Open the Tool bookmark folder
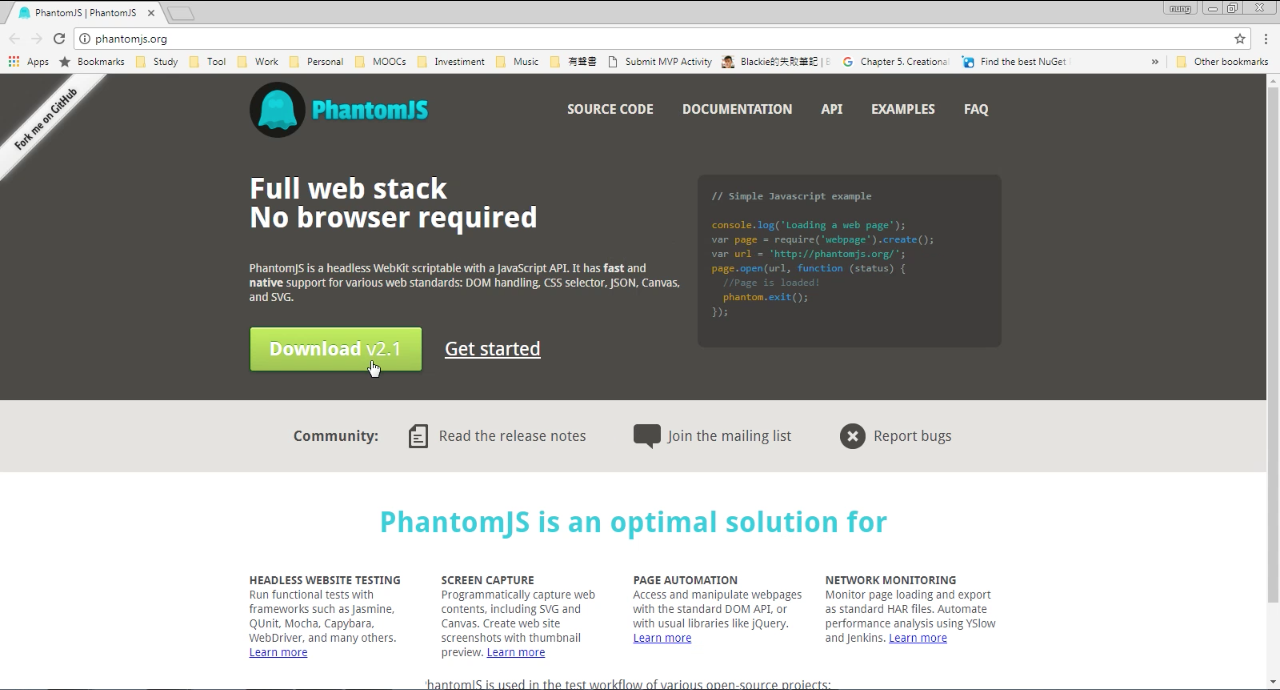 click(x=208, y=62)
